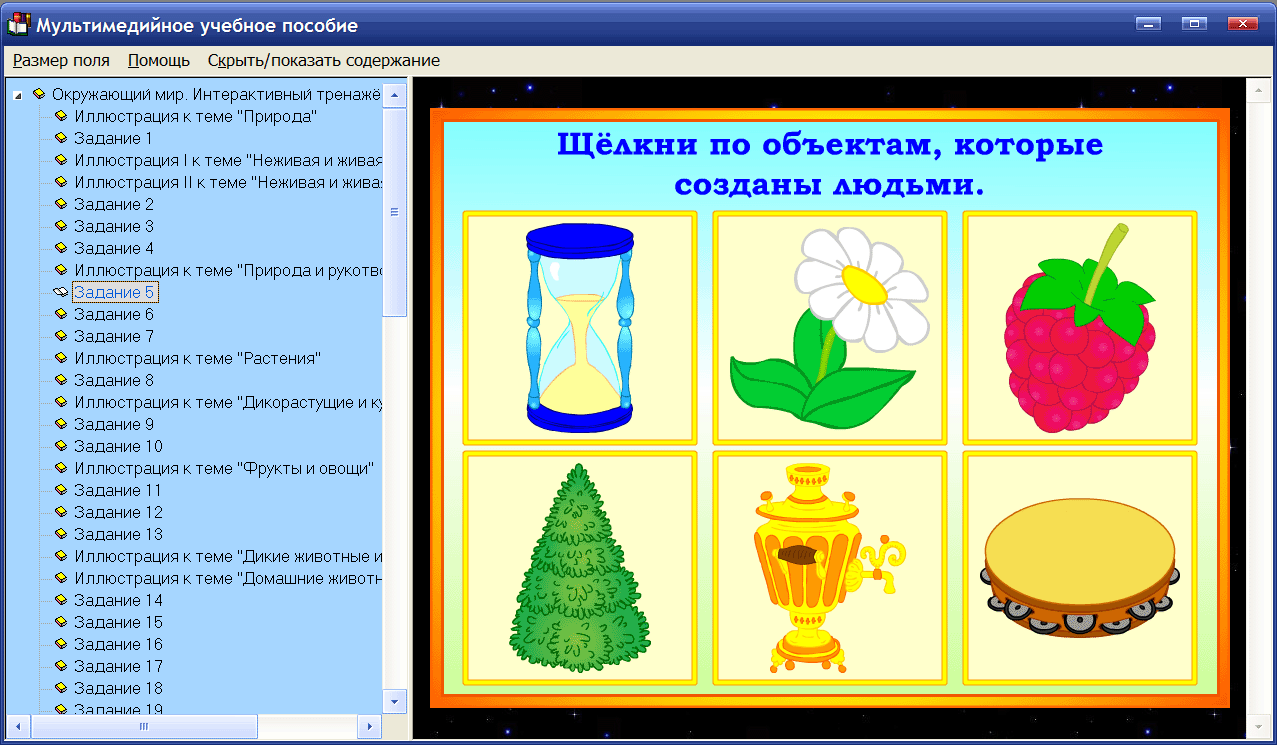Screen dimensions: 1277x745
Task: Click book icon beside Иллюстрация "Фрукты и овощи"
Action: (60, 468)
